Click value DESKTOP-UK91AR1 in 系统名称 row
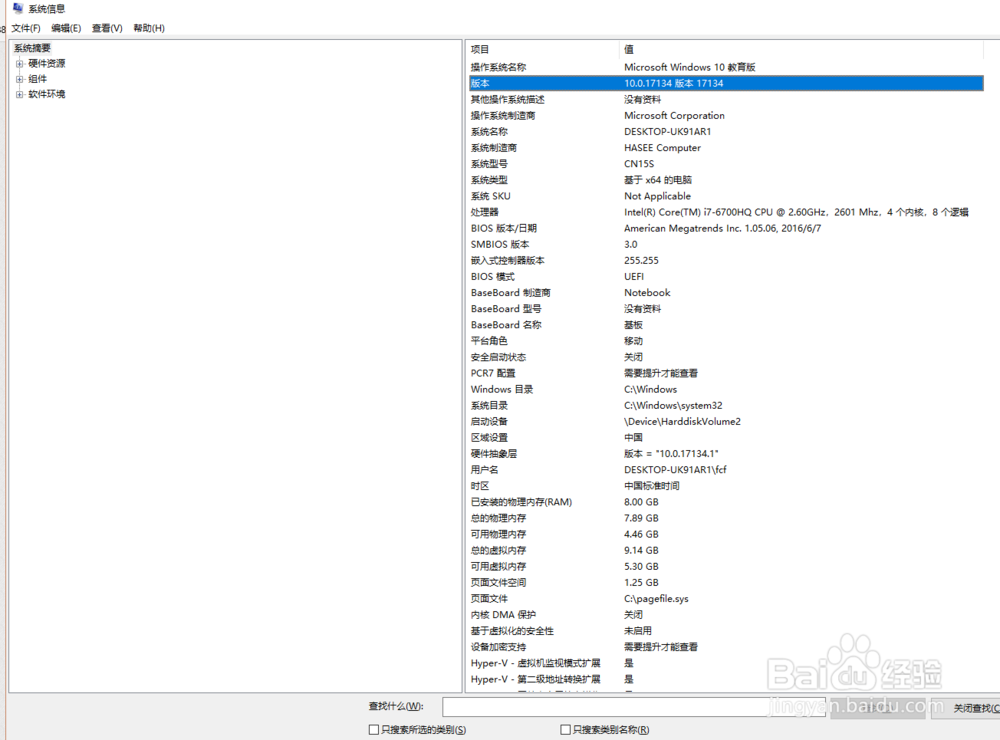 667,131
